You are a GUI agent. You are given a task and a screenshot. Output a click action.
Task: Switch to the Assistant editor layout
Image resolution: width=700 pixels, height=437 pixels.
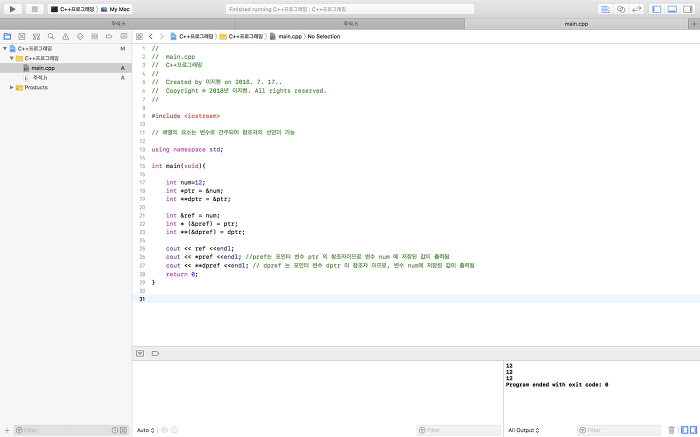click(x=621, y=9)
